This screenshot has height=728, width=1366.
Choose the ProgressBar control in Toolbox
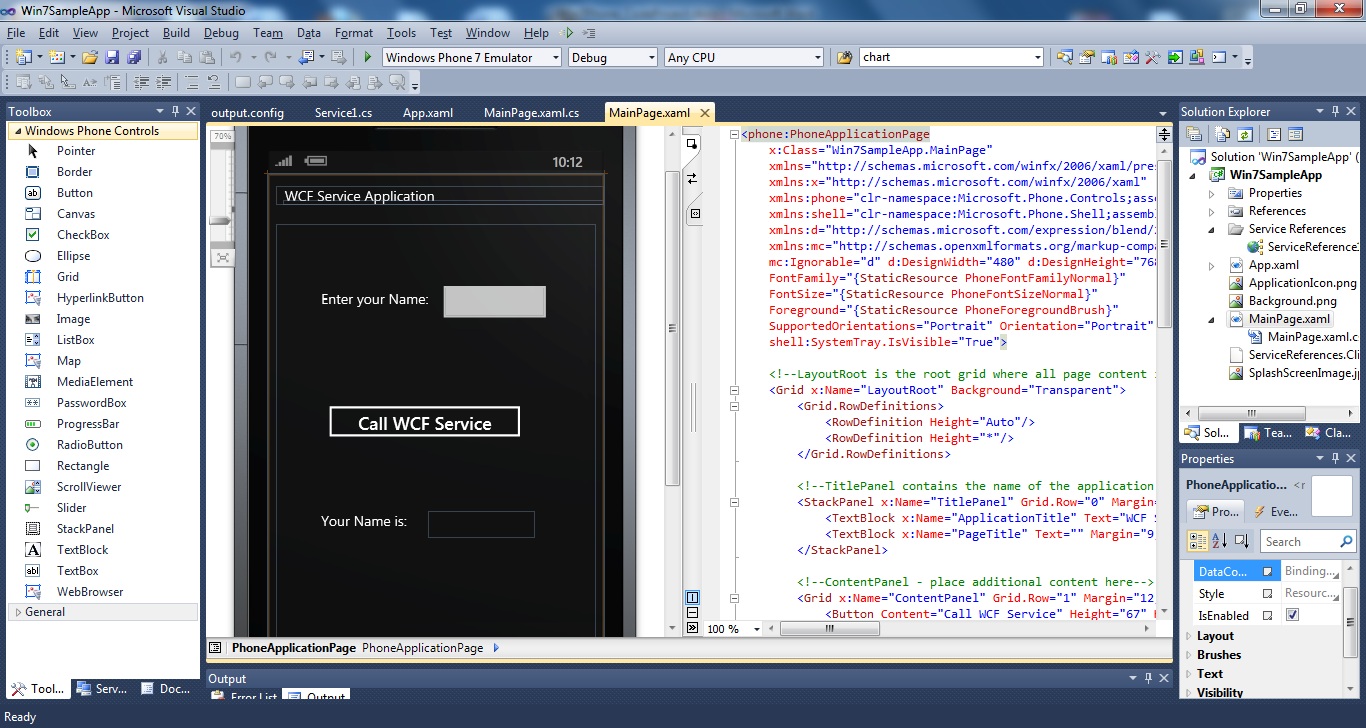tap(89, 424)
